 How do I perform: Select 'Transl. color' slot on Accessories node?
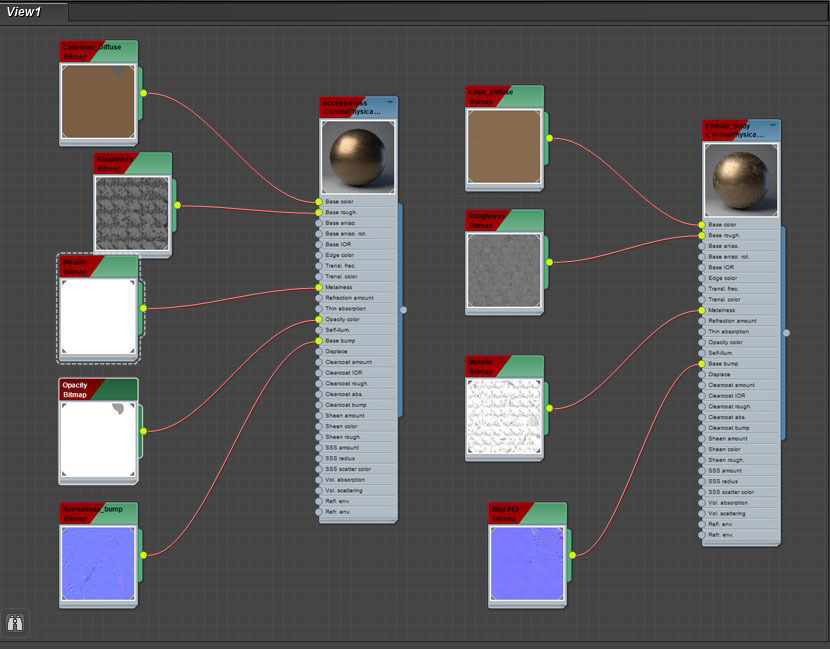click(358, 276)
